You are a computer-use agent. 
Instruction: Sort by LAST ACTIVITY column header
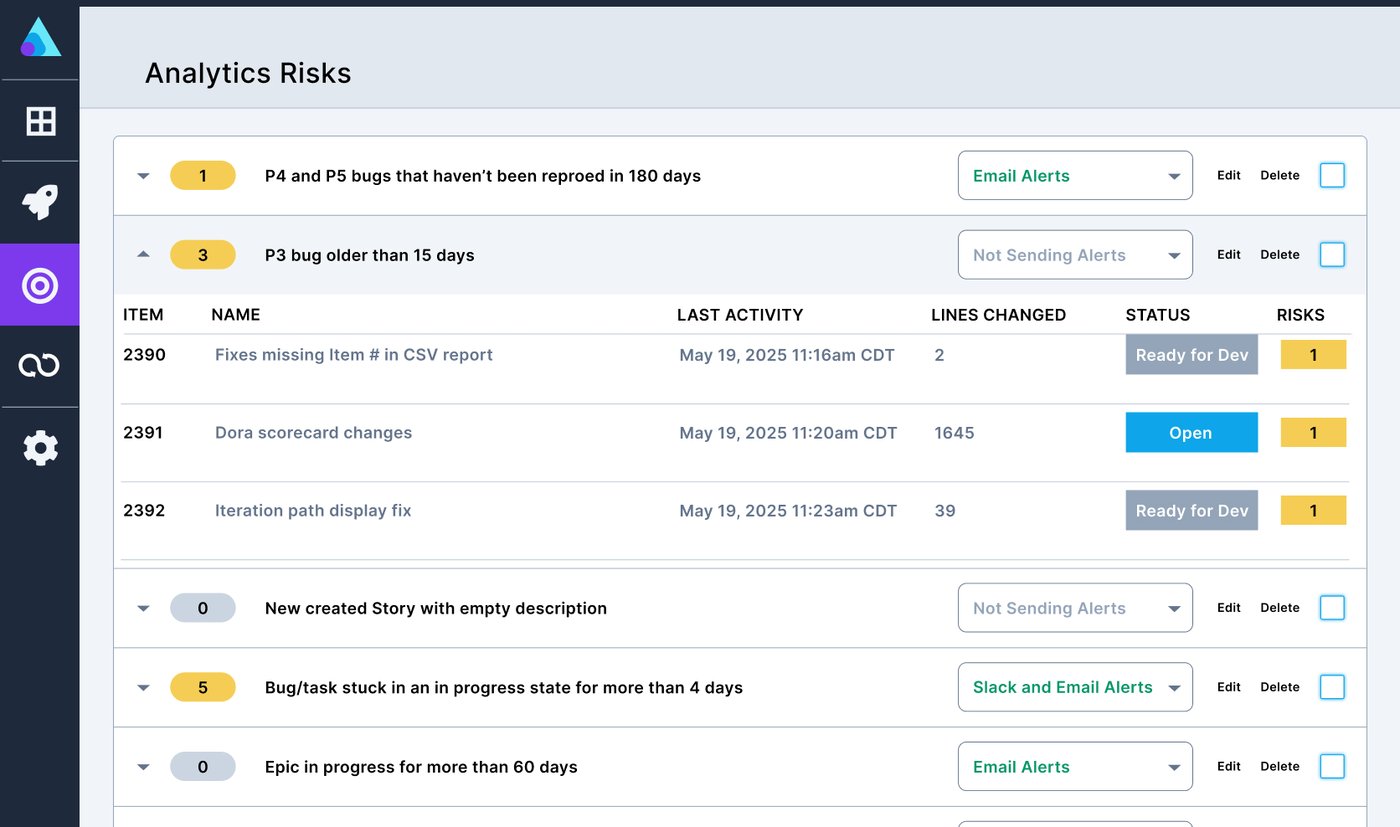[x=740, y=315]
